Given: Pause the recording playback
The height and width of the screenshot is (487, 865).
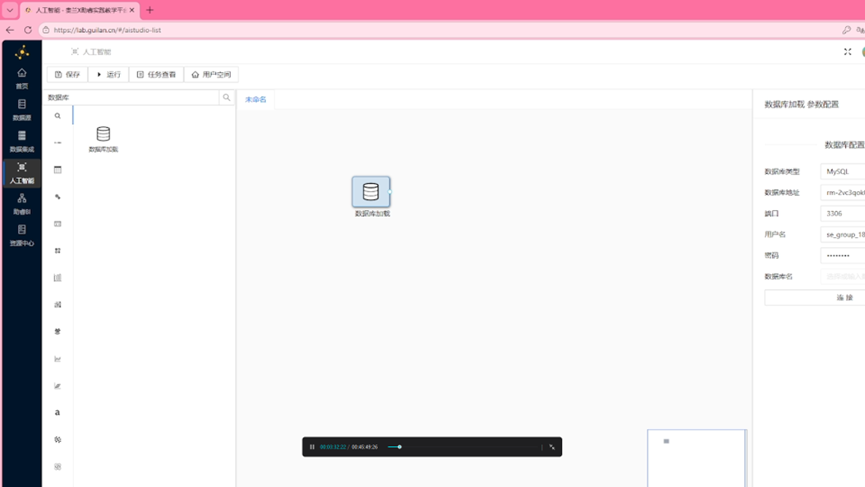Looking at the screenshot, I should [312, 447].
